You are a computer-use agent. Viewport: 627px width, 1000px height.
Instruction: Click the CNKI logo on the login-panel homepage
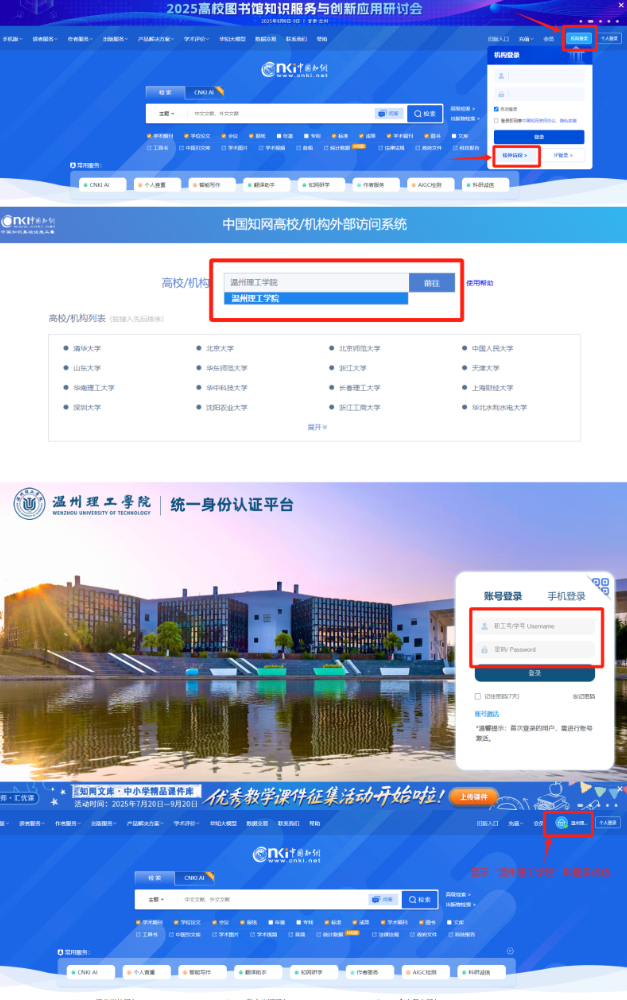(x=295, y=69)
